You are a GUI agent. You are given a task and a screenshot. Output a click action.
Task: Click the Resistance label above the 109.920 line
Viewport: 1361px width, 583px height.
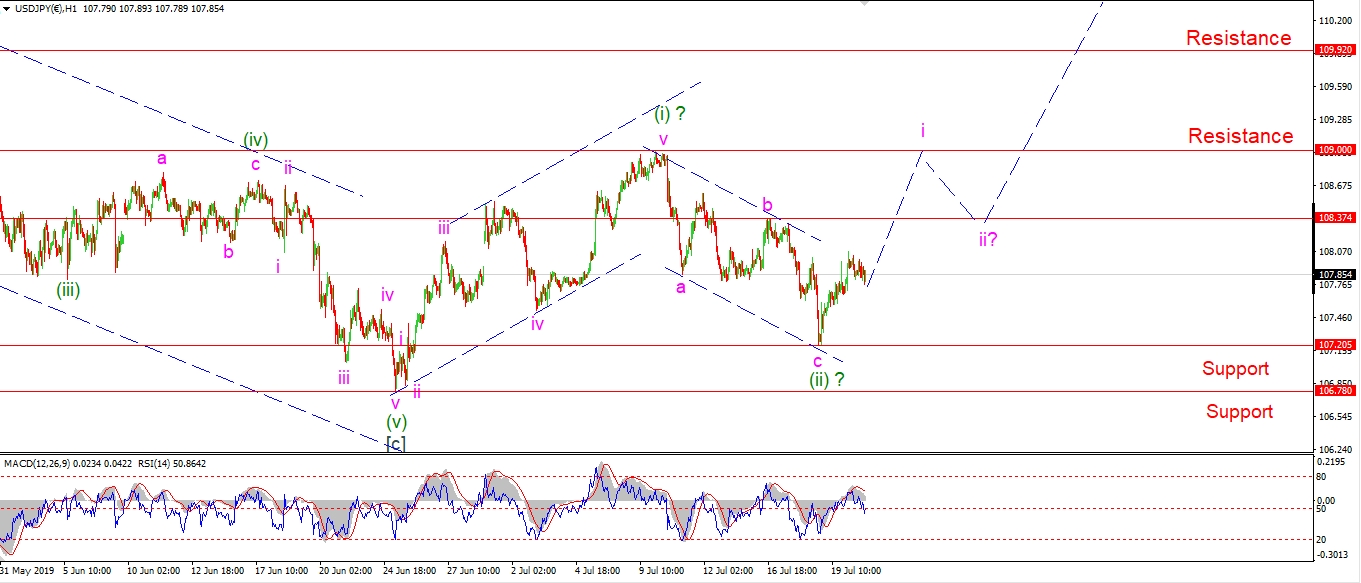click(1238, 38)
